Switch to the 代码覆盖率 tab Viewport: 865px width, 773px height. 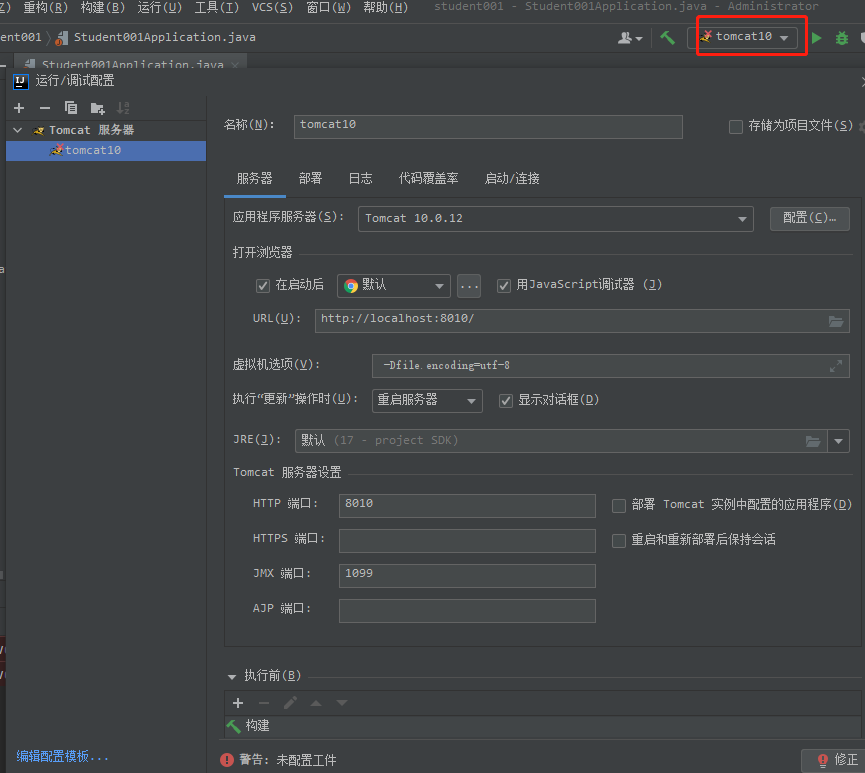[x=428, y=179]
